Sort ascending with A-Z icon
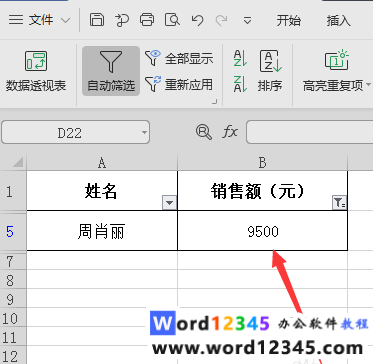Viewport: 373px width, 364px height. tap(240, 58)
